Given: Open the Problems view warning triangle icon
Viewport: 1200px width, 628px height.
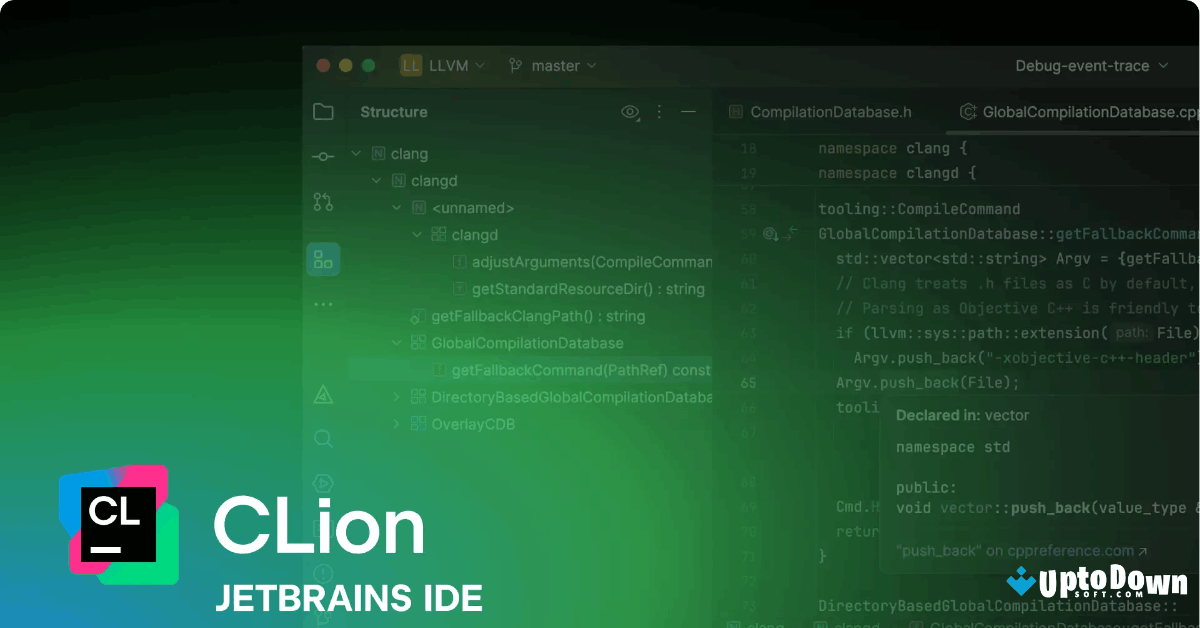Looking at the screenshot, I should tap(323, 394).
